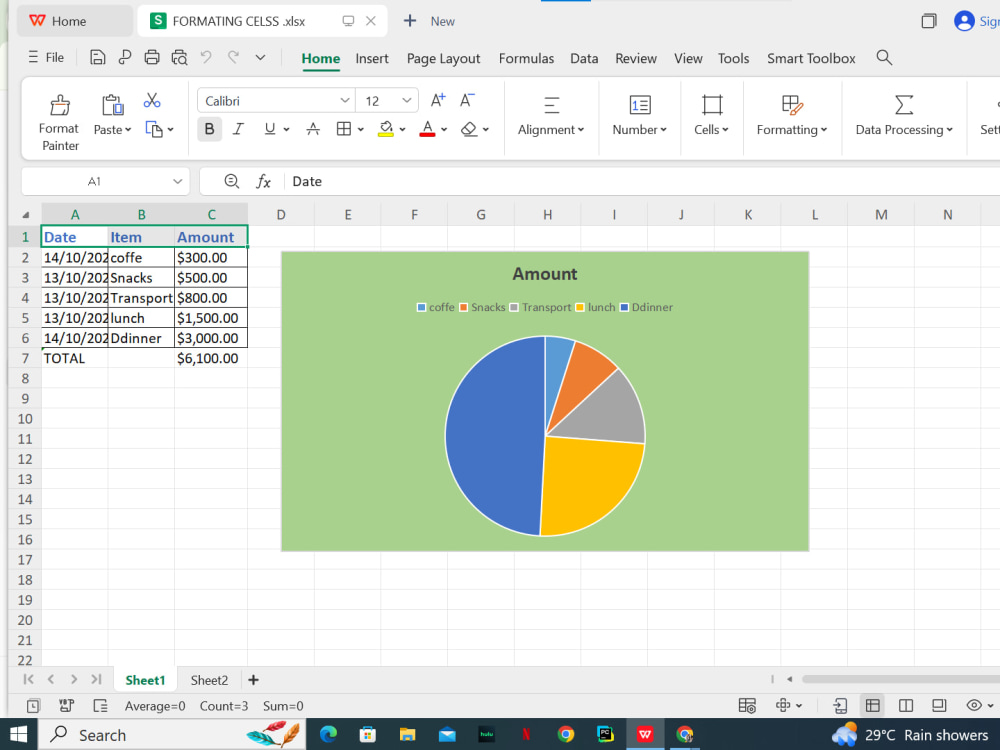This screenshot has height=750, width=1000.
Task: Open Print Preview icon
Action: tap(179, 57)
